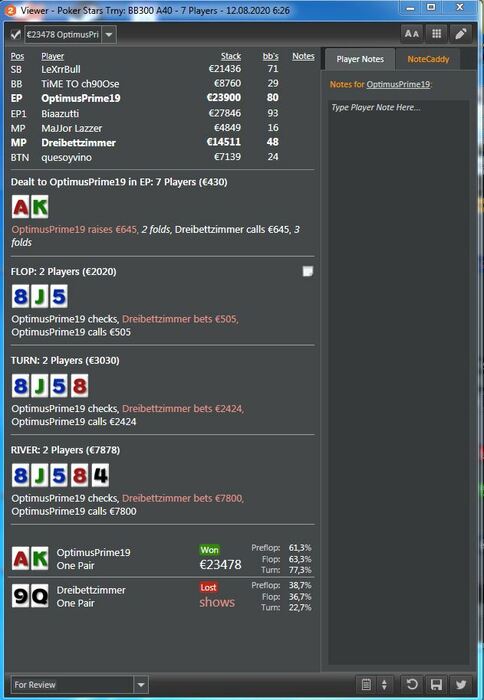484x700 pixels.
Task: Click the font size AA icon
Action: coord(411,34)
